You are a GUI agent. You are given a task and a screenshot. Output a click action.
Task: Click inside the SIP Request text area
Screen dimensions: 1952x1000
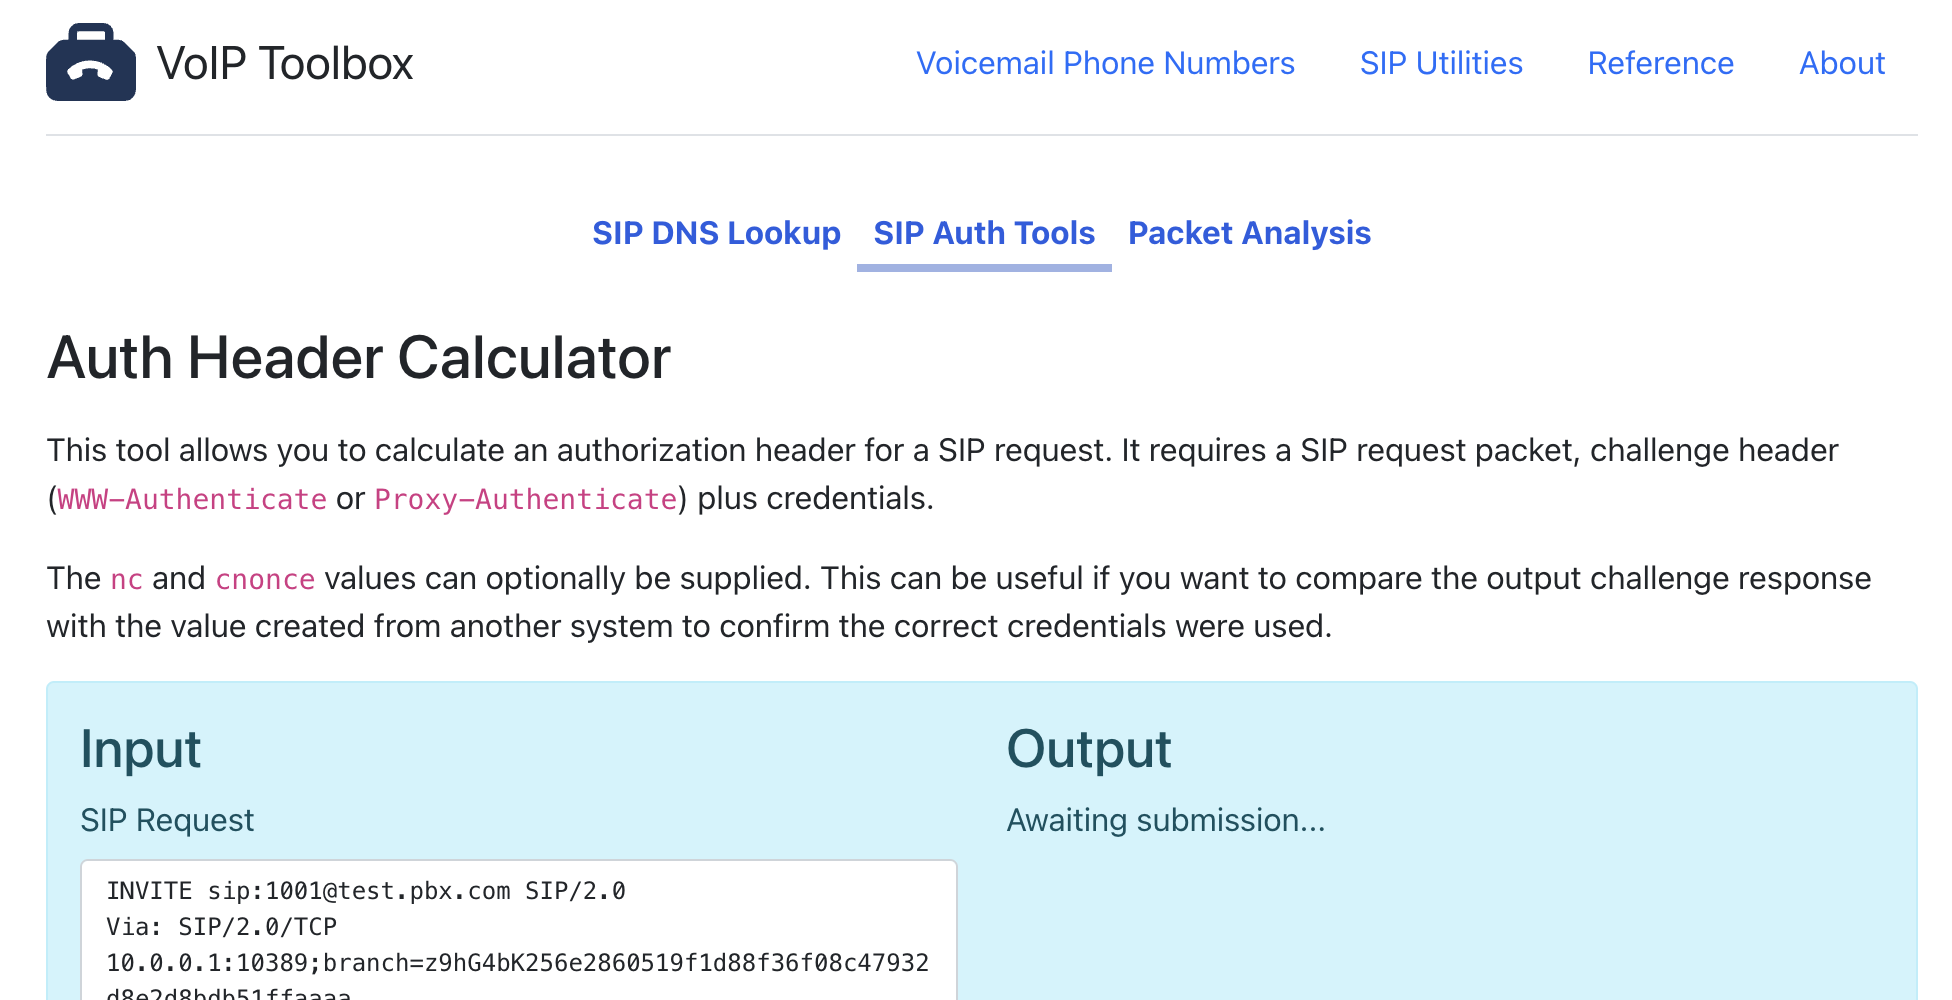click(518, 940)
